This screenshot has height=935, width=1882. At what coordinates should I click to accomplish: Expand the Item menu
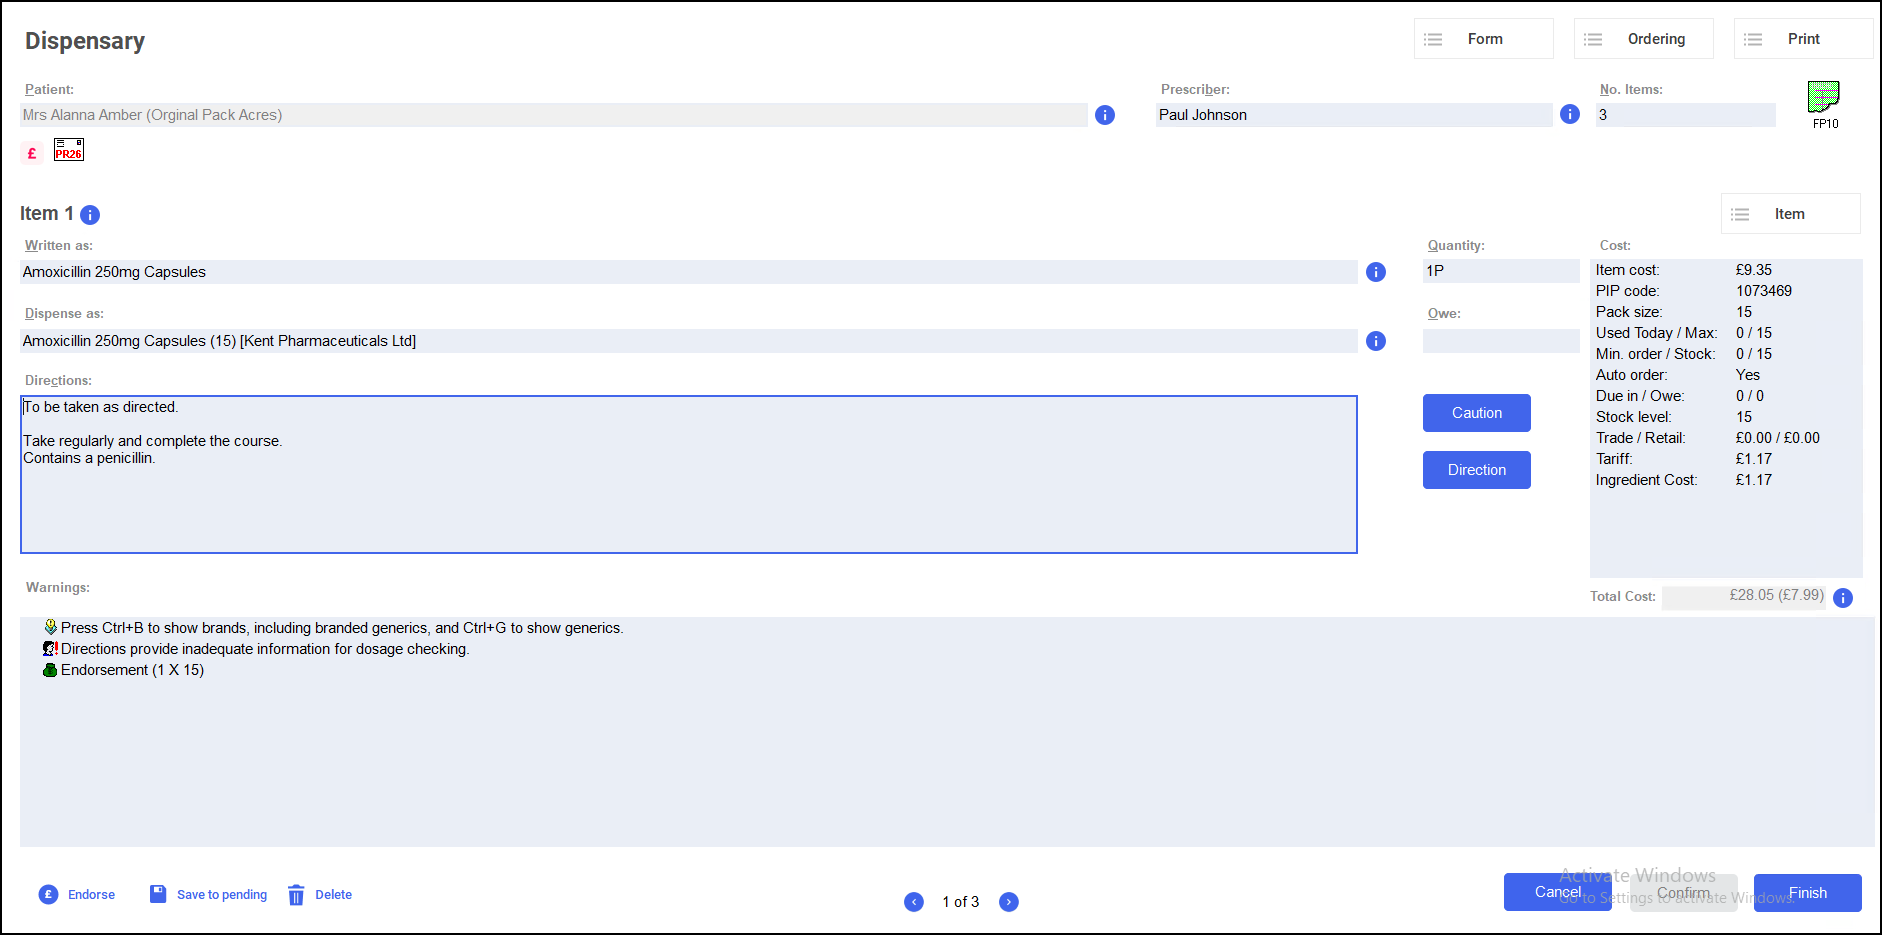1789,214
